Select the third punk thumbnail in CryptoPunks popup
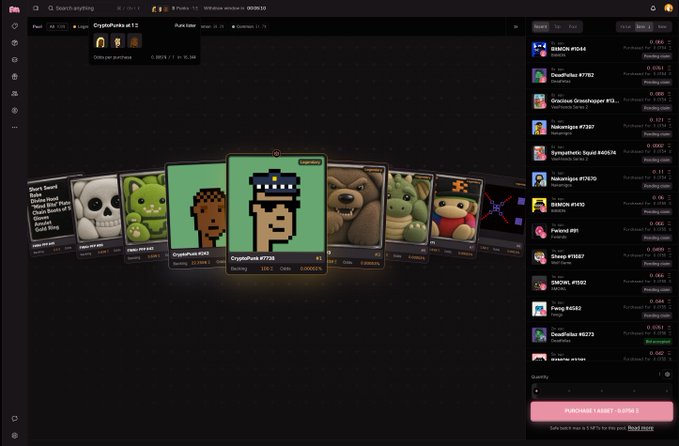This screenshot has height=446, width=679. [x=135, y=42]
